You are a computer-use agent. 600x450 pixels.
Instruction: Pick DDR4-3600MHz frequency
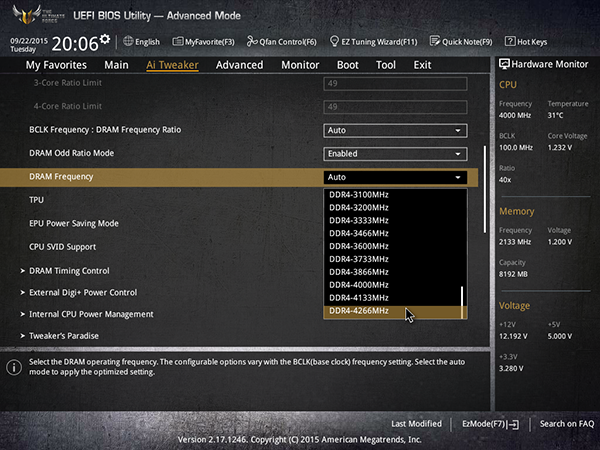395,246
